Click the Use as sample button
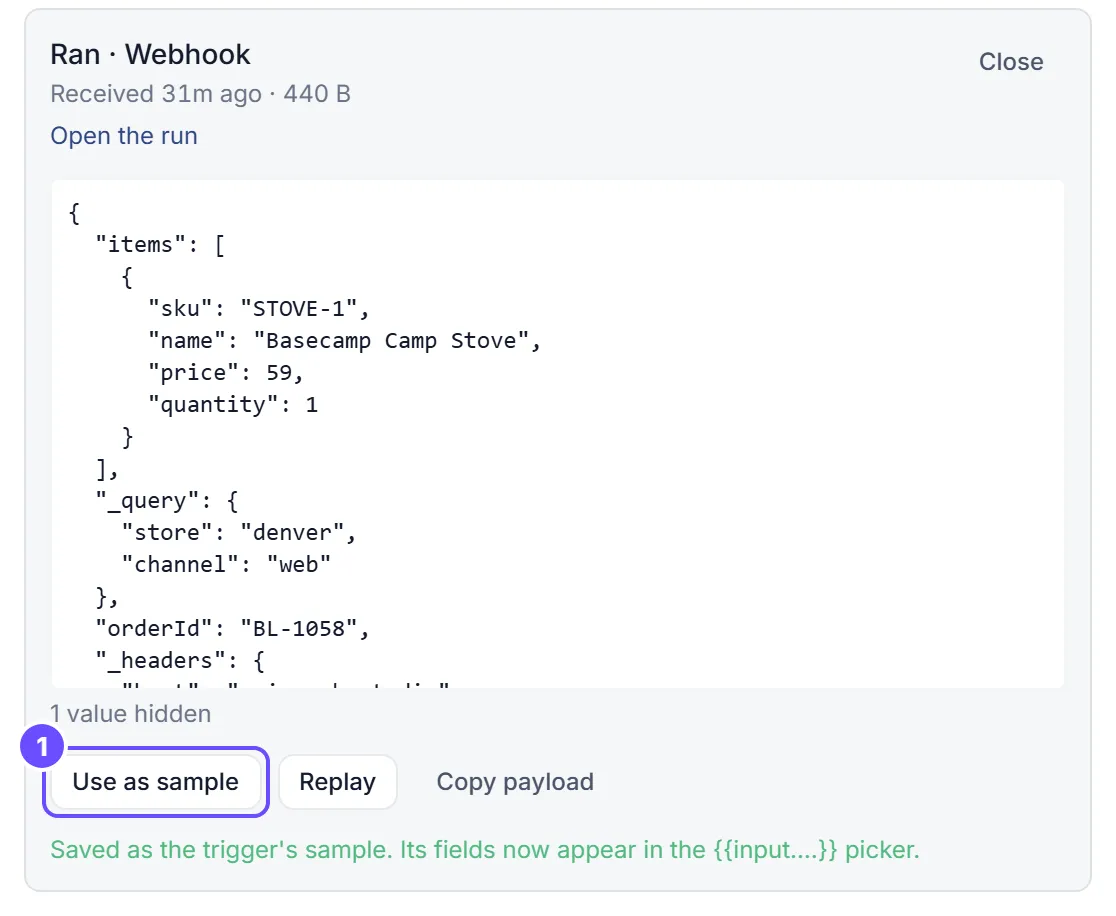Image resolution: width=1116 pixels, height=916 pixels. (155, 781)
